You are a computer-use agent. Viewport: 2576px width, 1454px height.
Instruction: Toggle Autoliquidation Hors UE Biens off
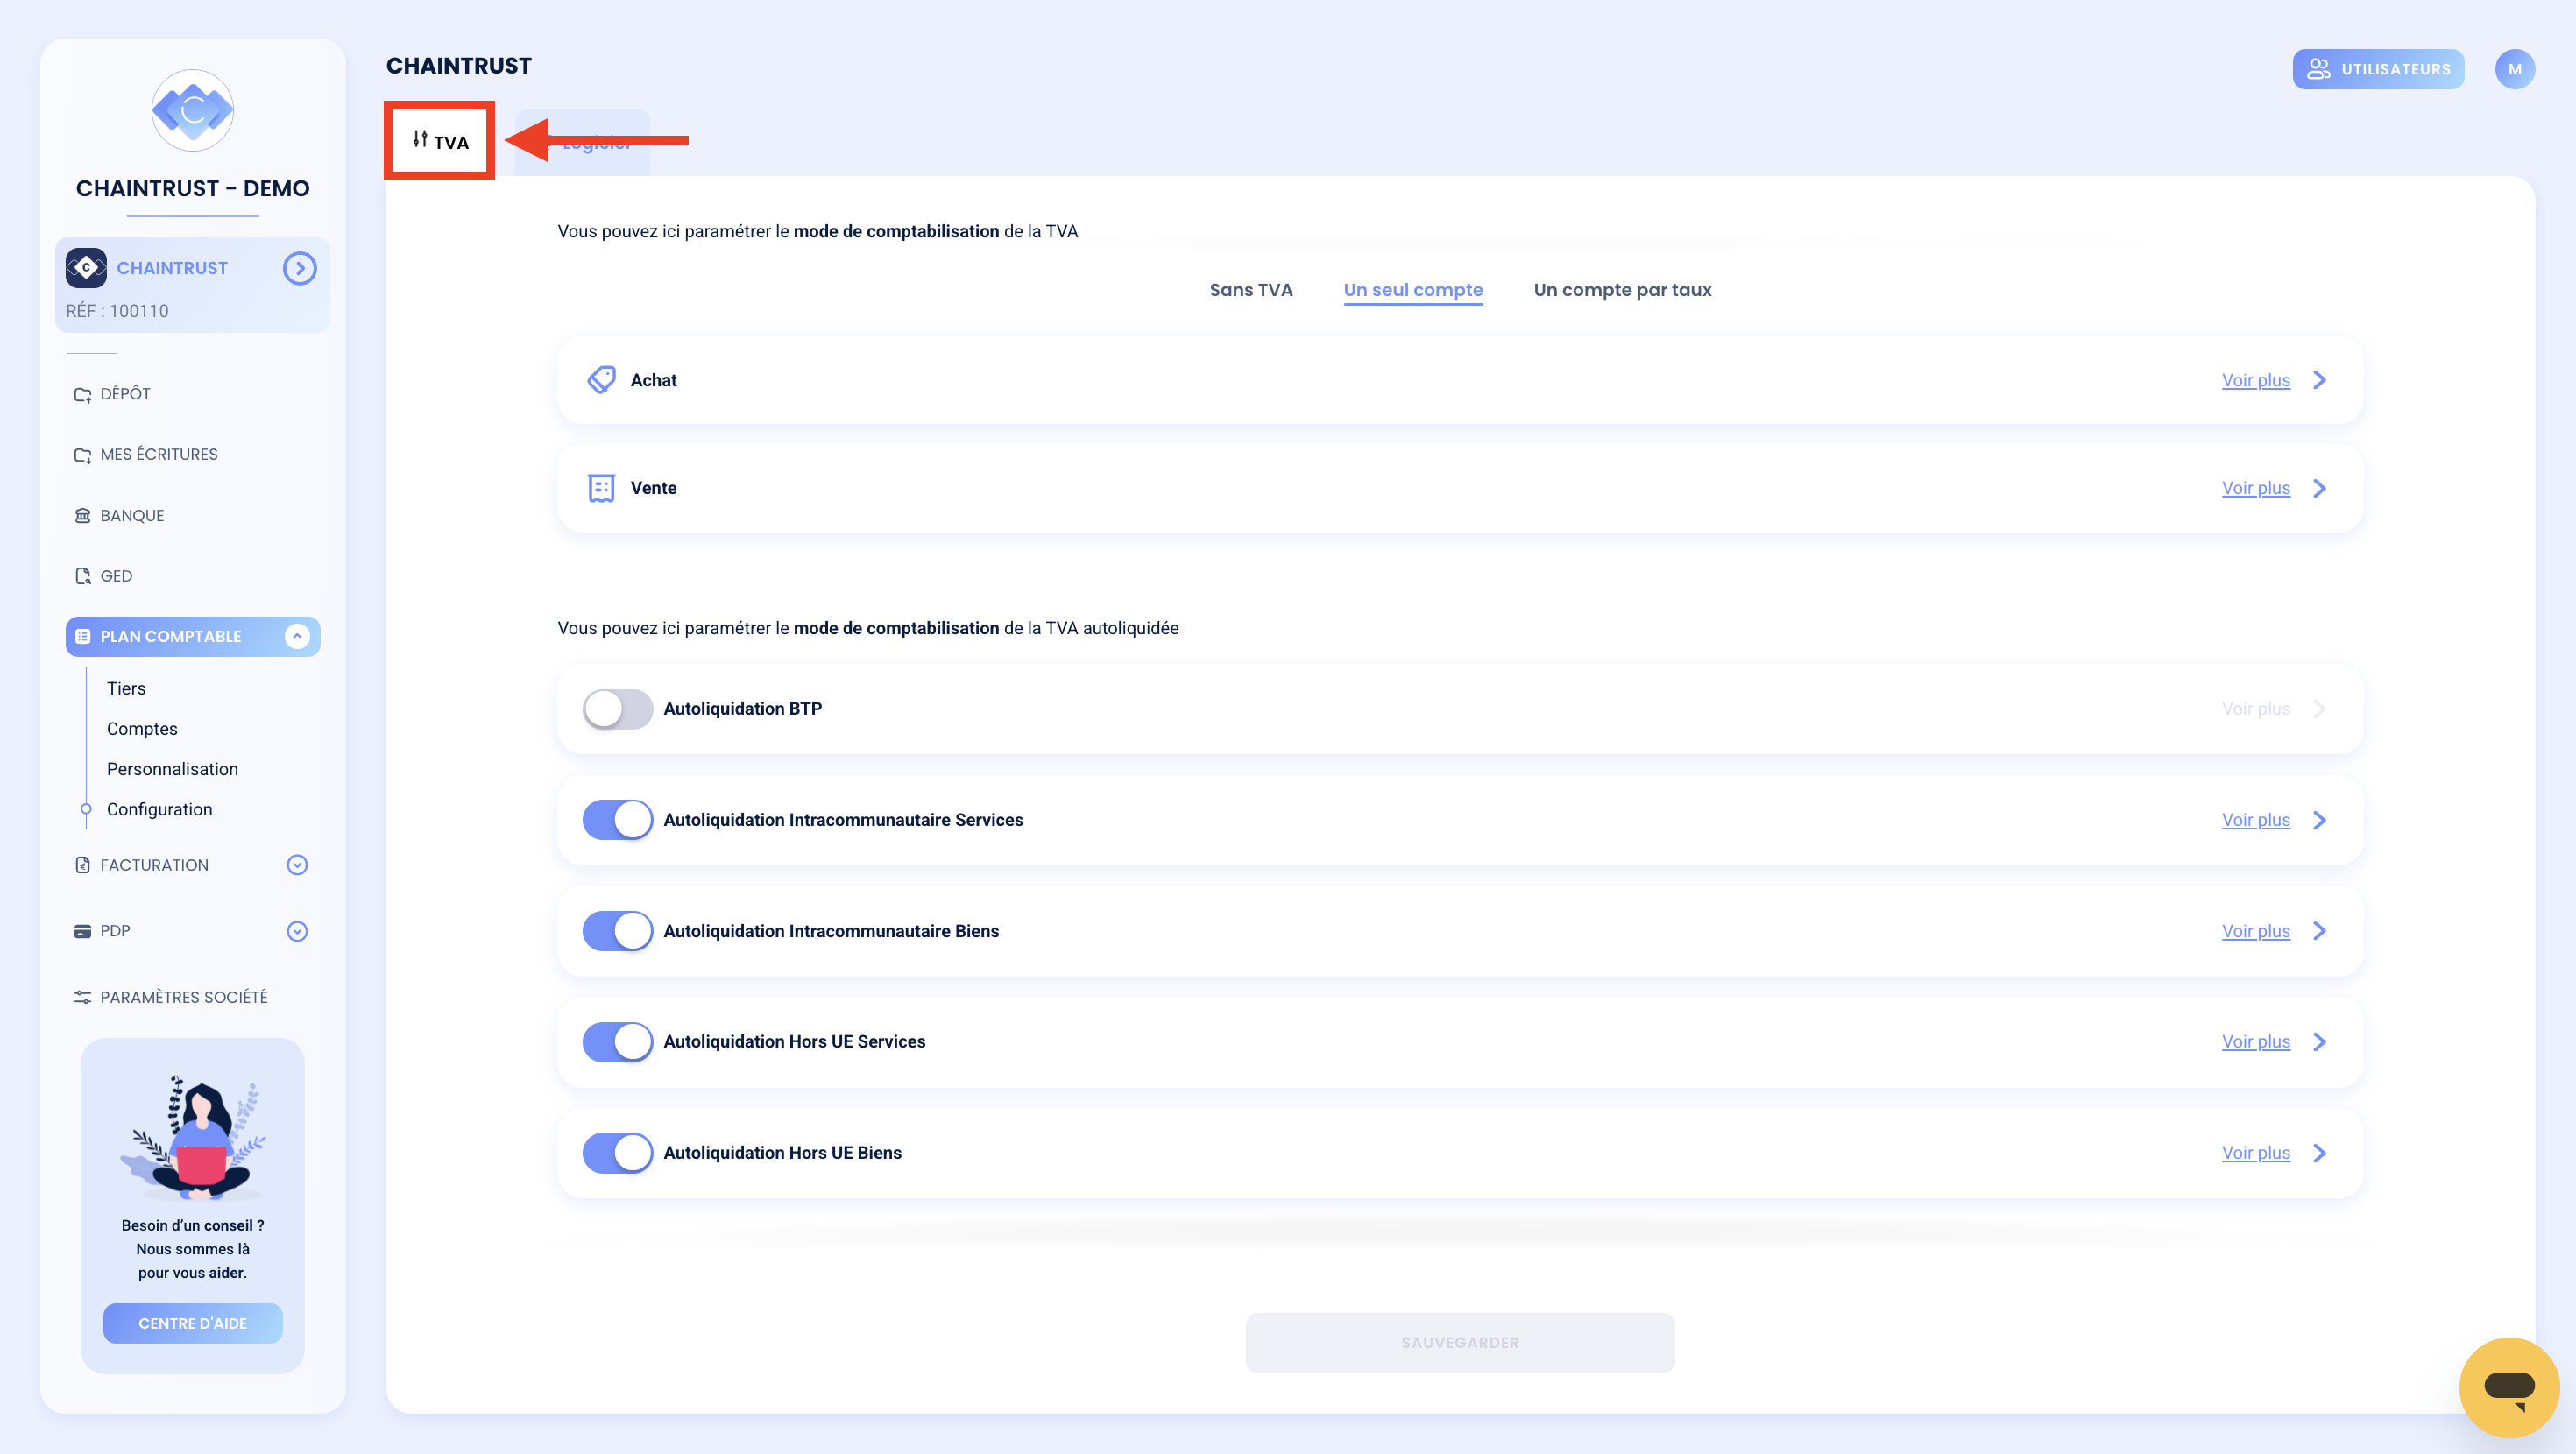pos(618,1153)
